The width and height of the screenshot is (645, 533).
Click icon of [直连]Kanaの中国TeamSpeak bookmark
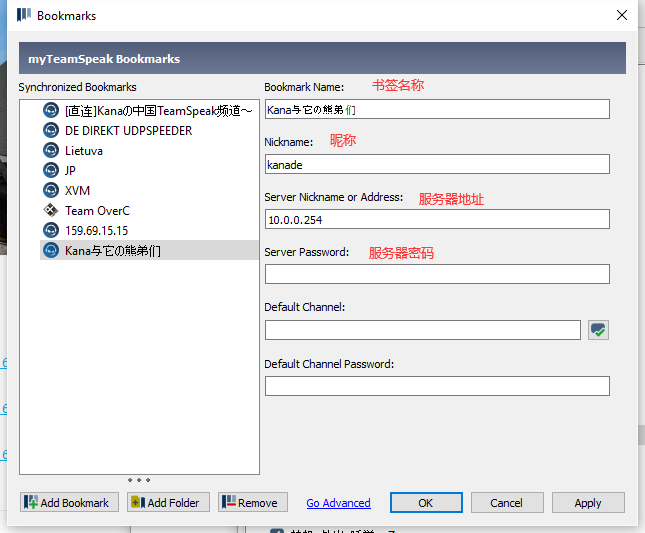pos(51,110)
